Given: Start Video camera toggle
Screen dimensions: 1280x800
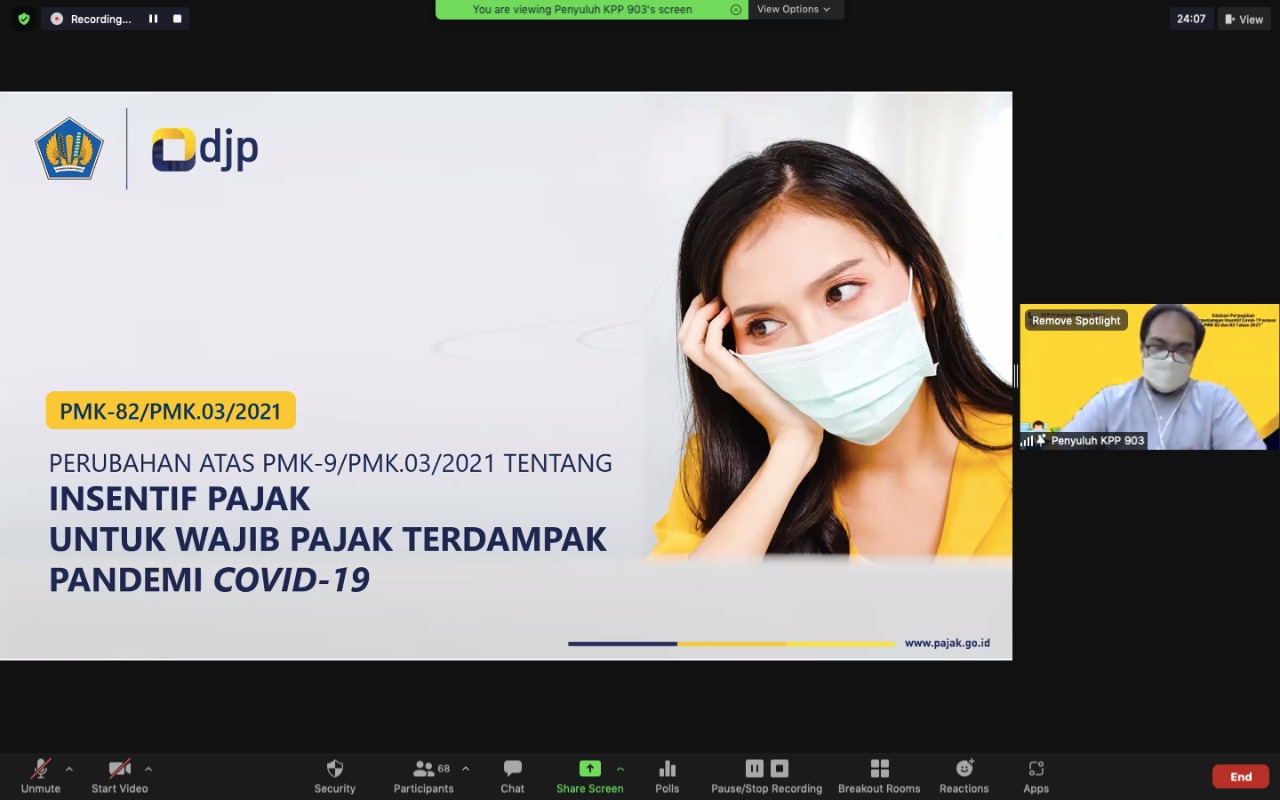Looking at the screenshot, I should pyautogui.click(x=120, y=769).
